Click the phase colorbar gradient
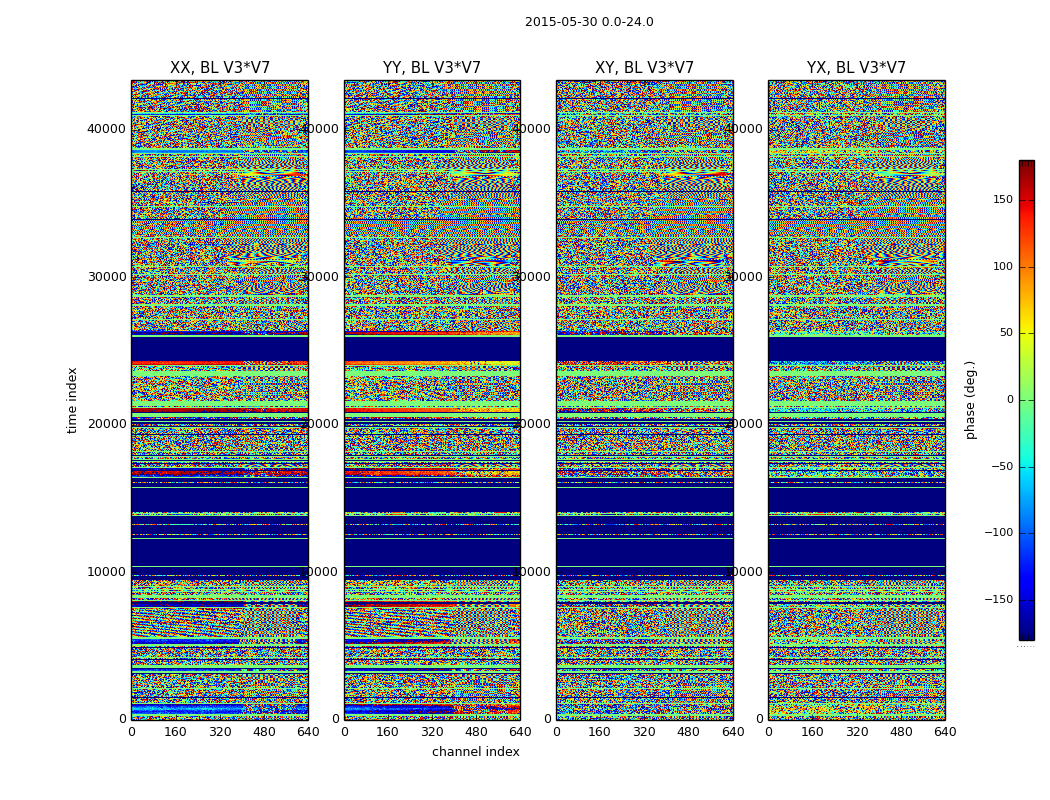This screenshot has height=800, width=1050. [1026, 400]
